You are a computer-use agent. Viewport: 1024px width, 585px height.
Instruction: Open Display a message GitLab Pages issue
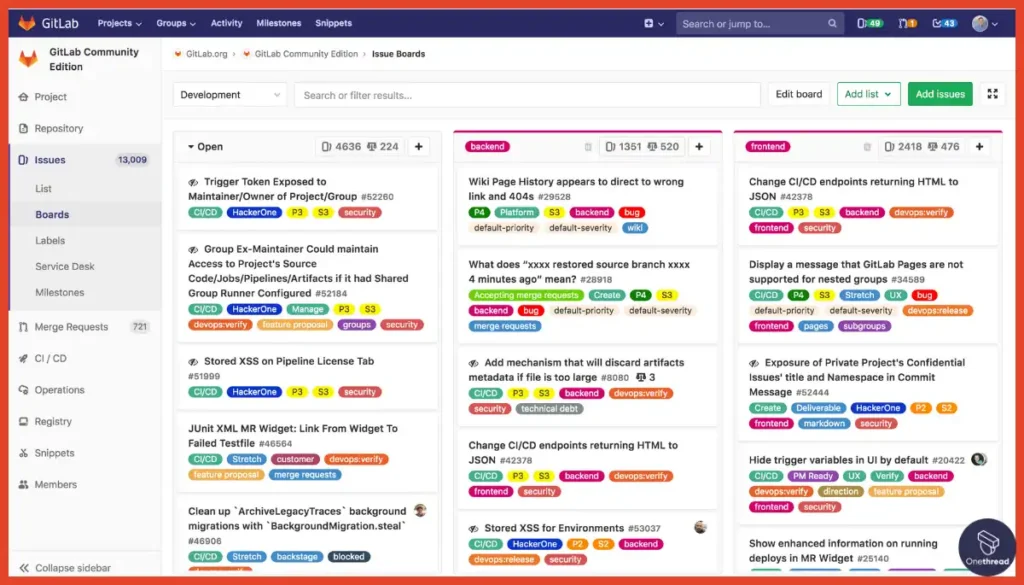856,272
